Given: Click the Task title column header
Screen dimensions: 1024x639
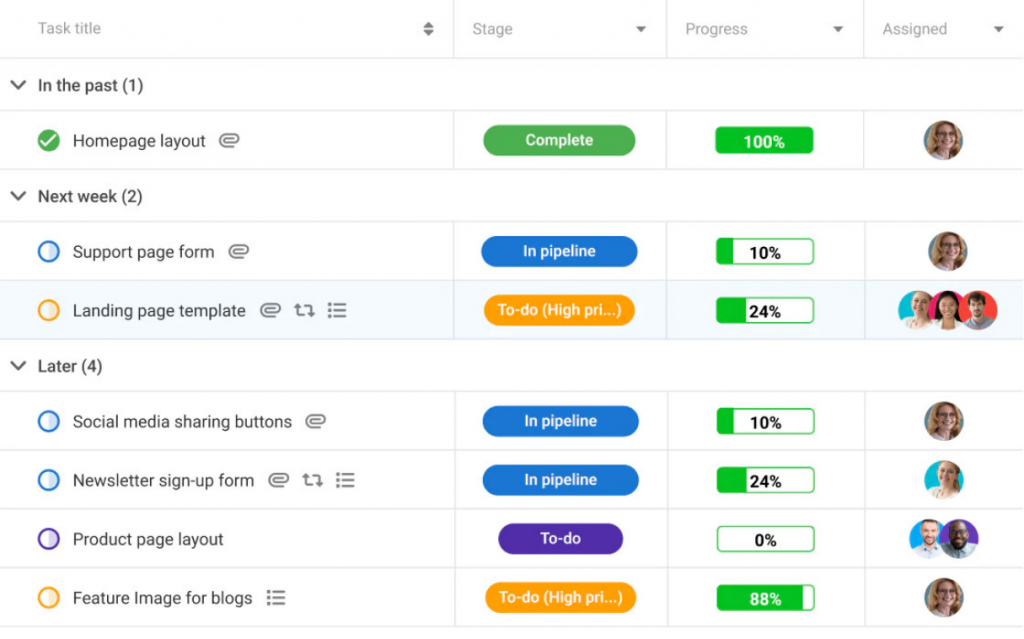Looking at the screenshot, I should coord(69,29).
